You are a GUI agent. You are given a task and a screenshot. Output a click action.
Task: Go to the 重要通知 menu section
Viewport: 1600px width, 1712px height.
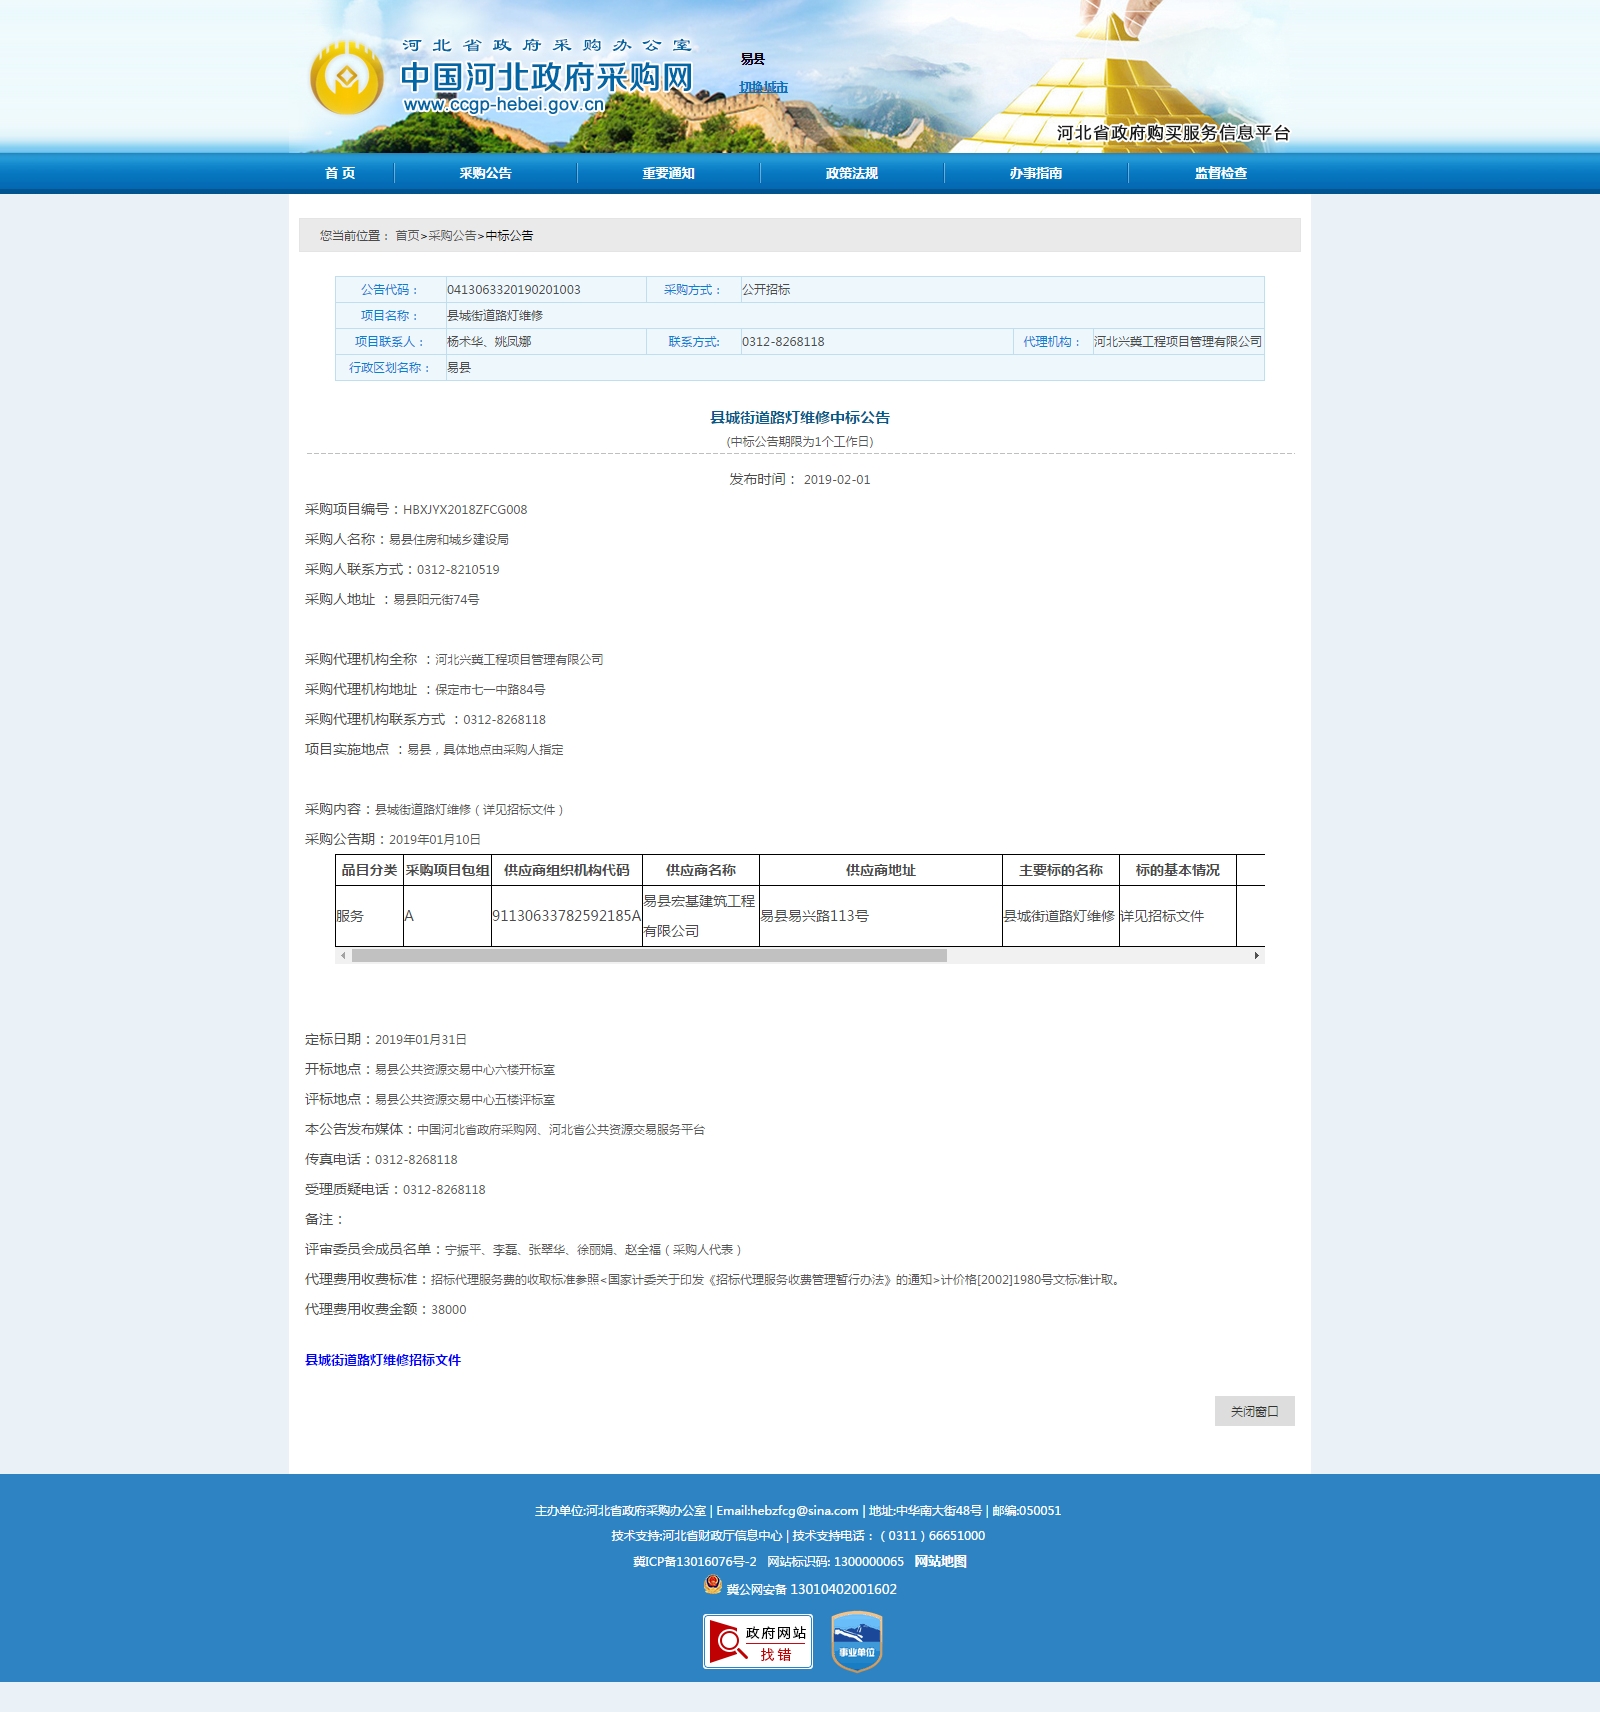coord(668,174)
